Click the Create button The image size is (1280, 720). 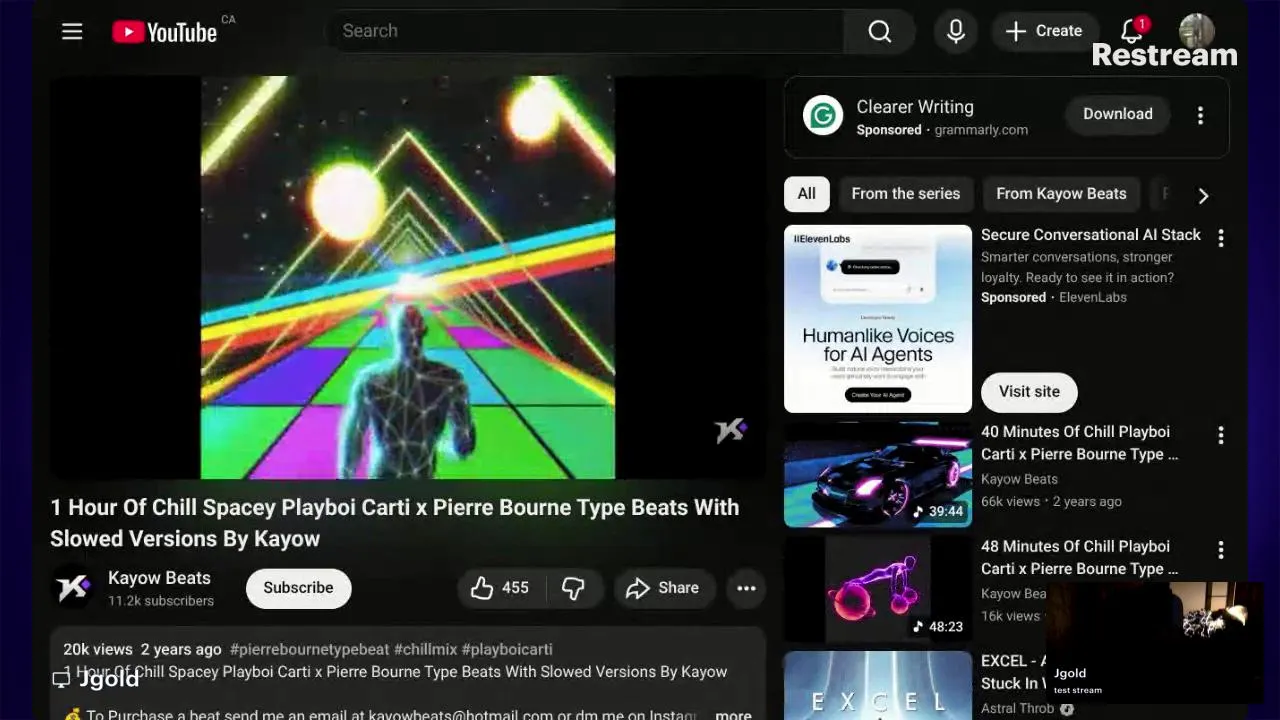click(1043, 31)
